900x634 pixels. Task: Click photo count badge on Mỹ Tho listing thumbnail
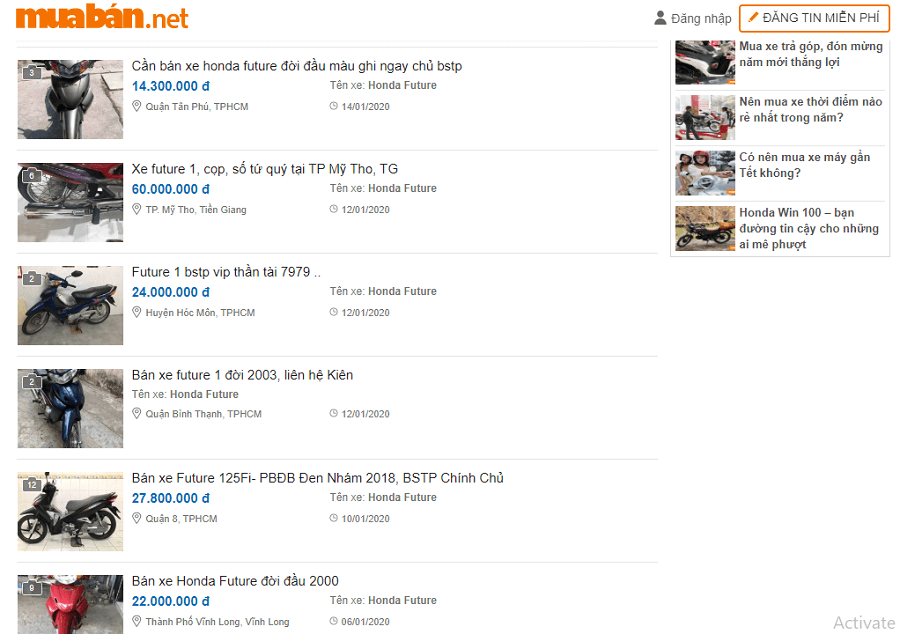click(32, 176)
